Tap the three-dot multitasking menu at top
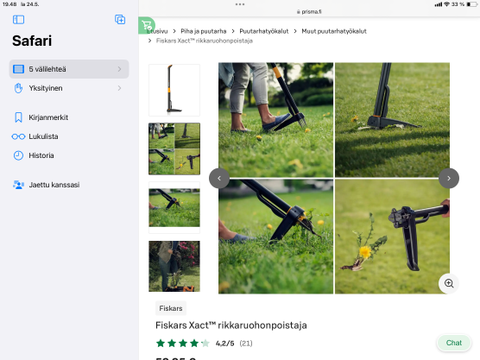 click(240, 4)
